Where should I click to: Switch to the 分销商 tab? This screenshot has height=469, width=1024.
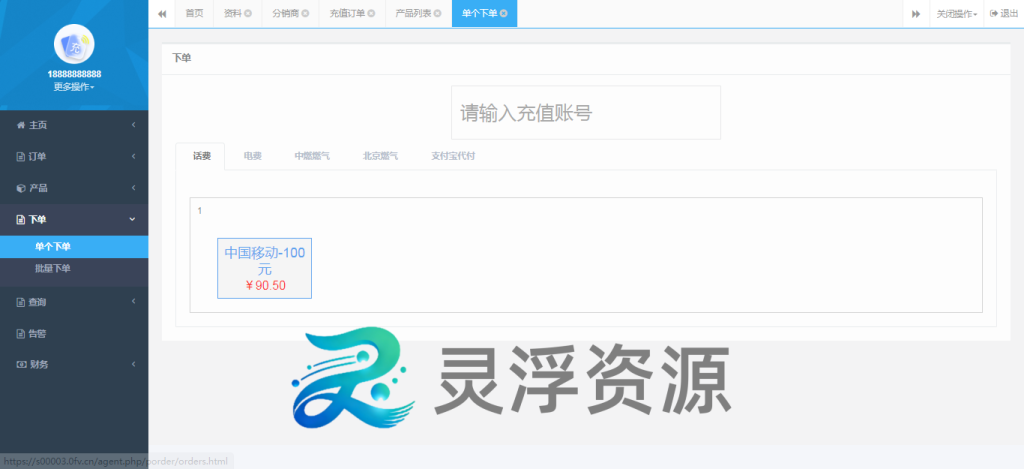point(285,14)
